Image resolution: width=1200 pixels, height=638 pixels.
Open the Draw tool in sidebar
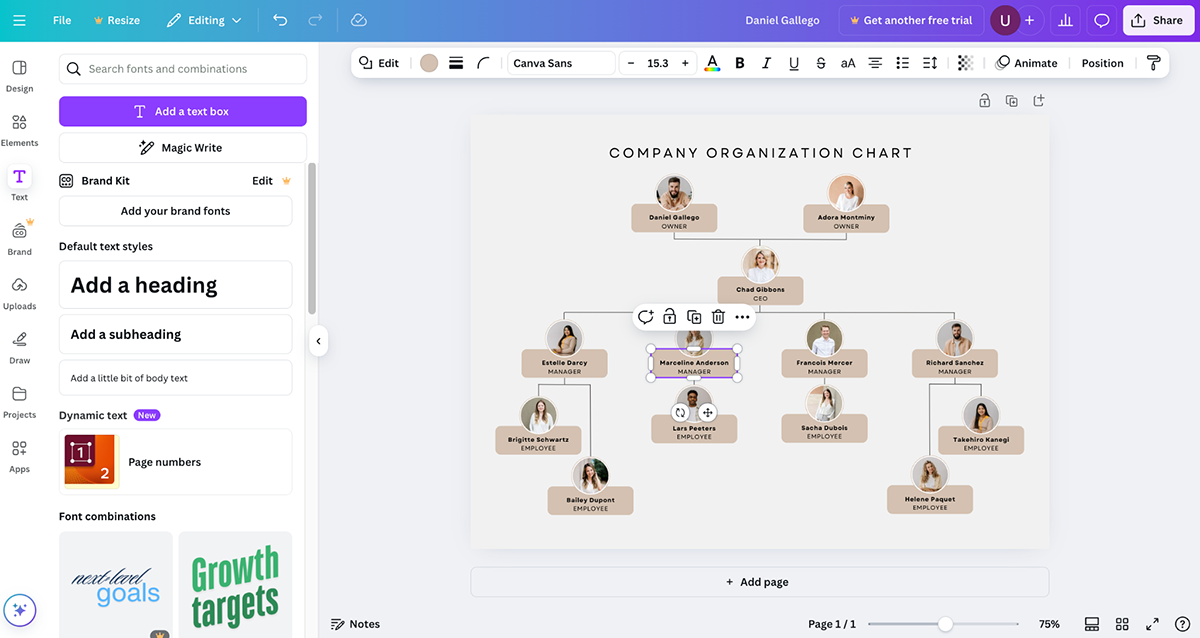click(x=19, y=347)
